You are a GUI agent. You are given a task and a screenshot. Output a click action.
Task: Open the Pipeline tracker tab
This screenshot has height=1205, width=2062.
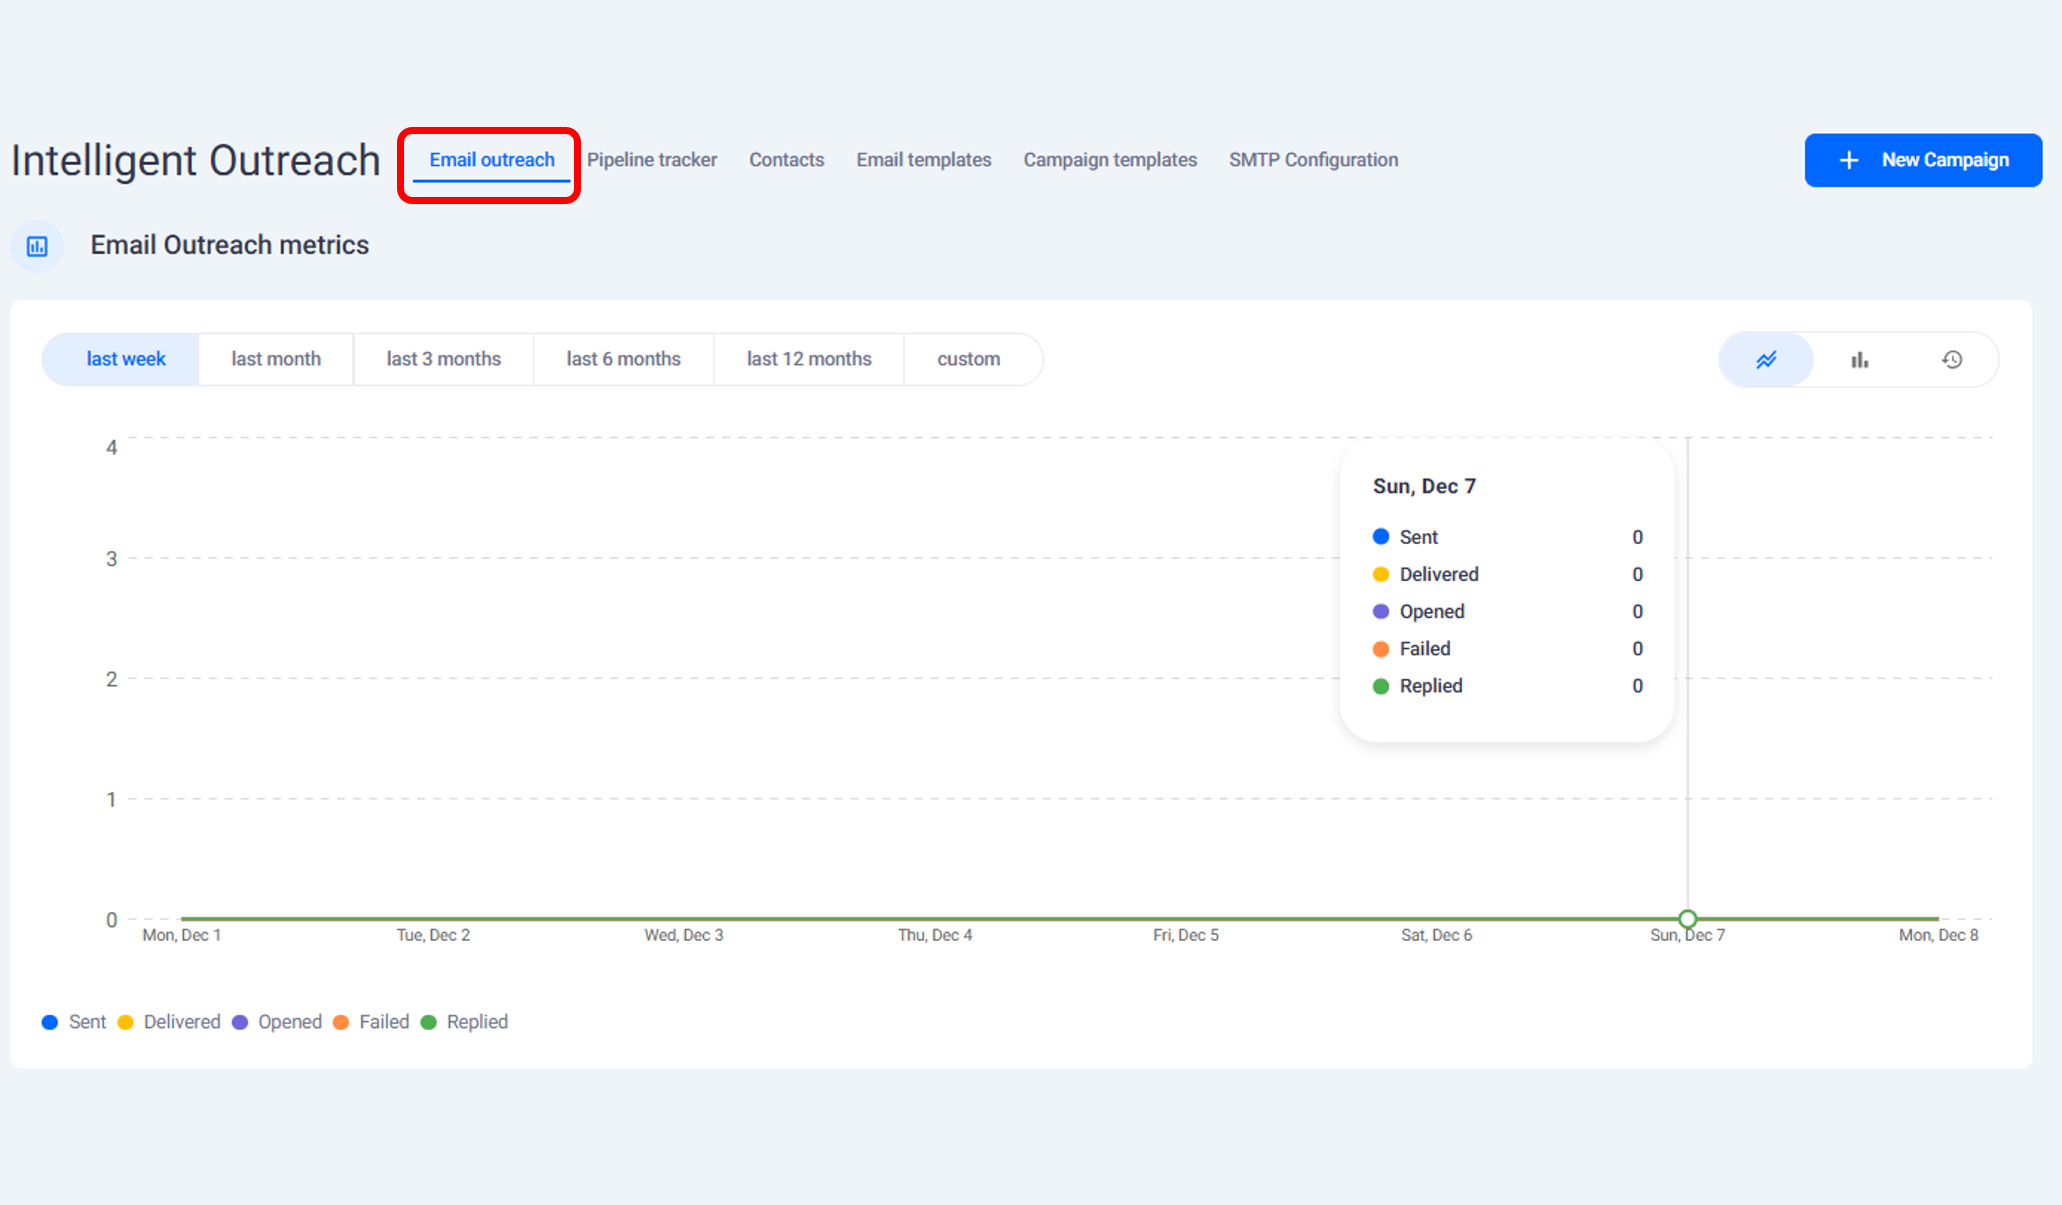[x=652, y=160]
